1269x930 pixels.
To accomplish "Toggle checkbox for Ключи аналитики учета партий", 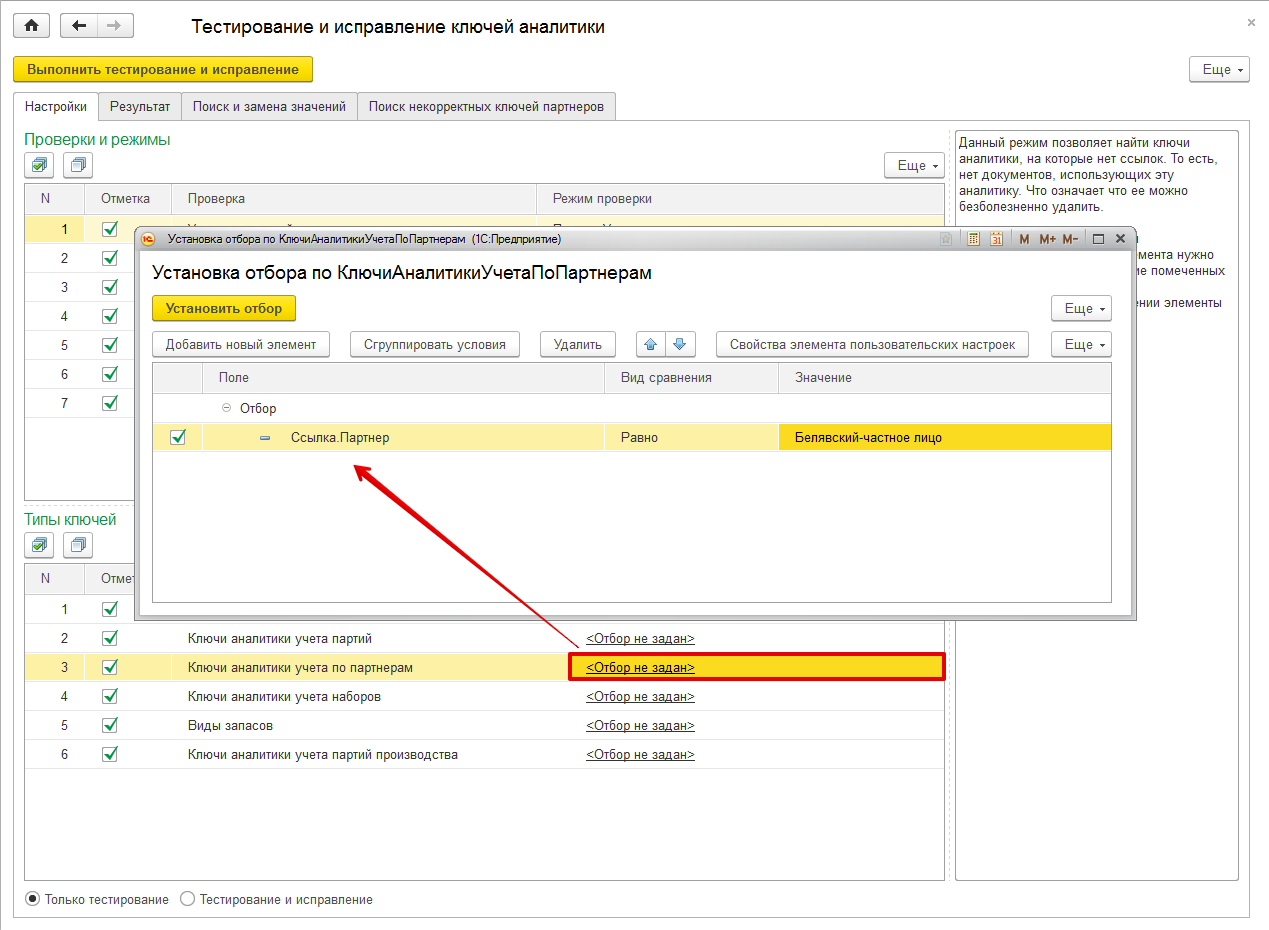I will coord(110,638).
